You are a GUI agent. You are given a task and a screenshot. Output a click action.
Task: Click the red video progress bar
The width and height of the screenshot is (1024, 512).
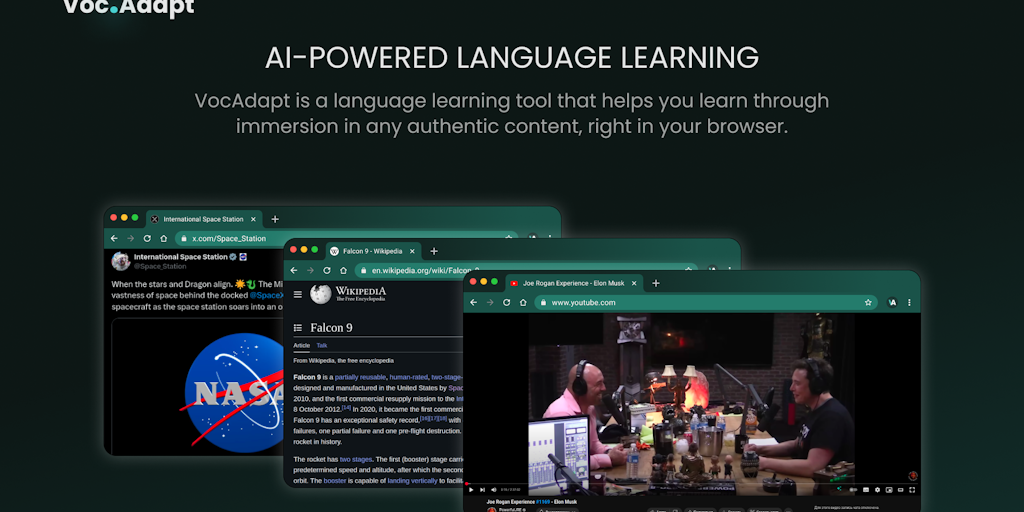coord(692,484)
